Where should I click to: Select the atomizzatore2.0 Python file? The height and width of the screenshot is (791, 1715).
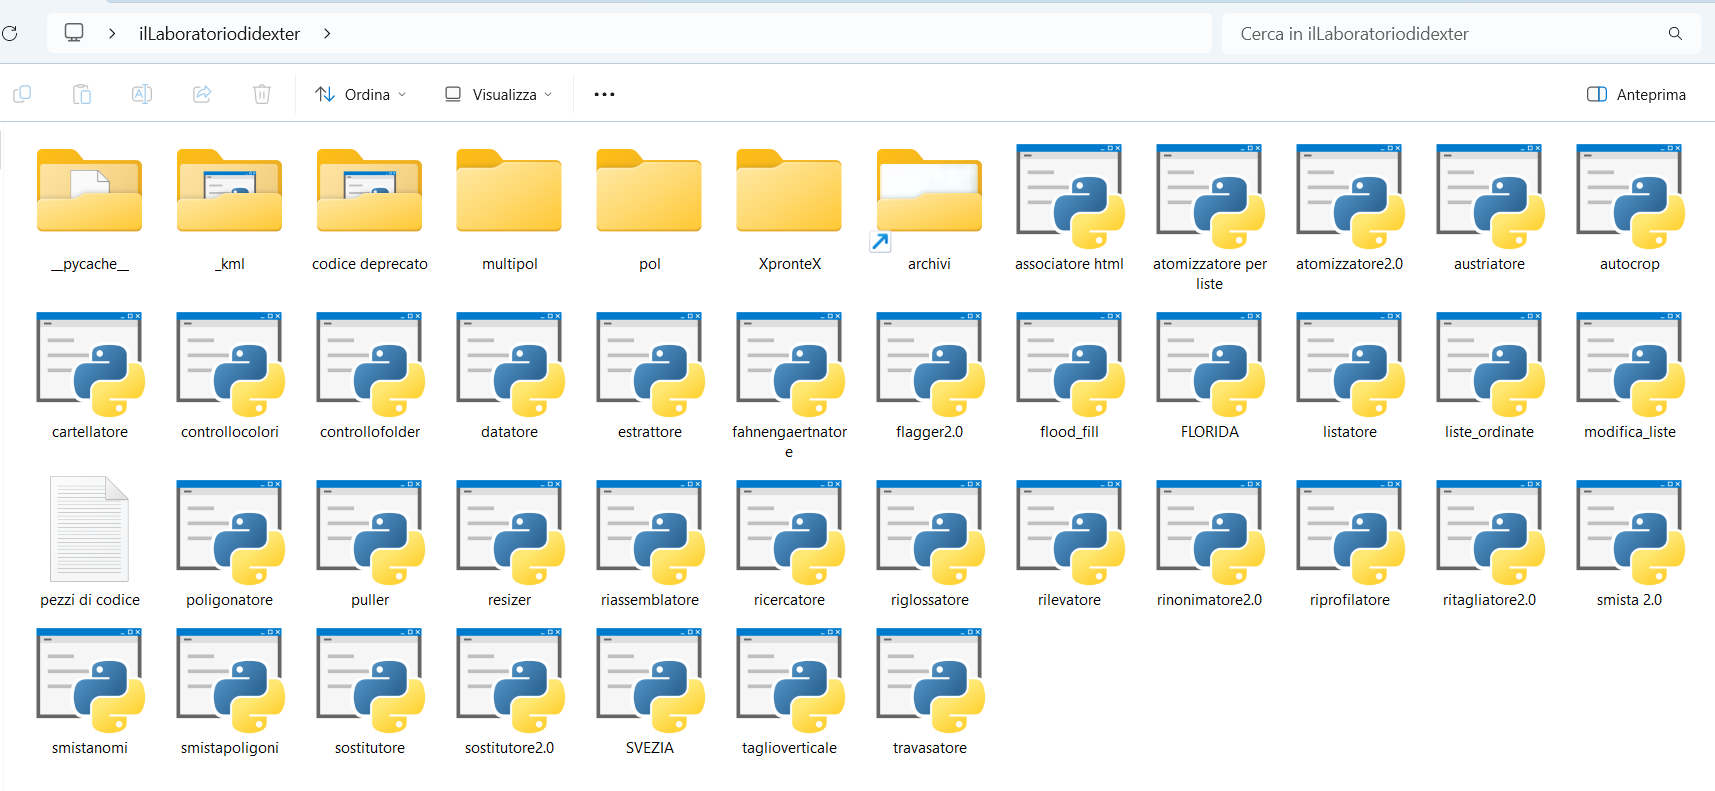[x=1350, y=210]
